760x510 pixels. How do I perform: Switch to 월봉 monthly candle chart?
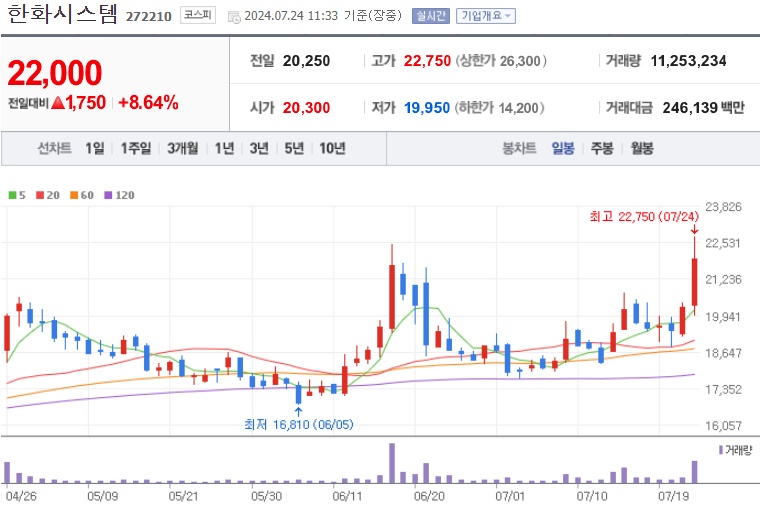pyautogui.click(x=642, y=148)
